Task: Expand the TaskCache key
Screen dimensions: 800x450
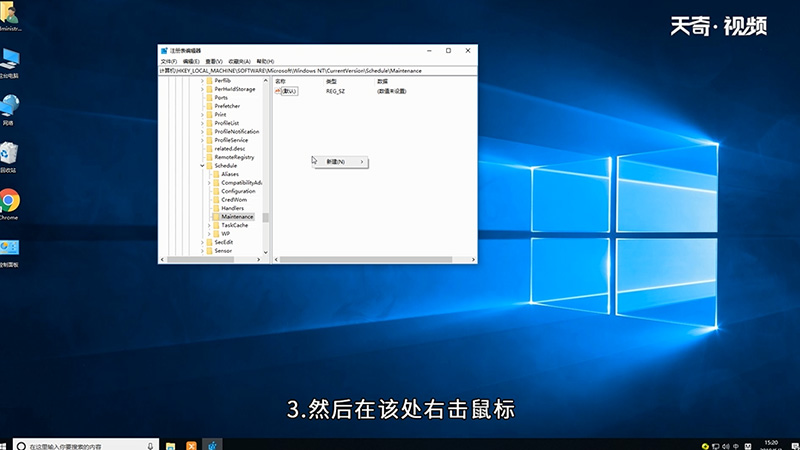Action: click(x=209, y=225)
